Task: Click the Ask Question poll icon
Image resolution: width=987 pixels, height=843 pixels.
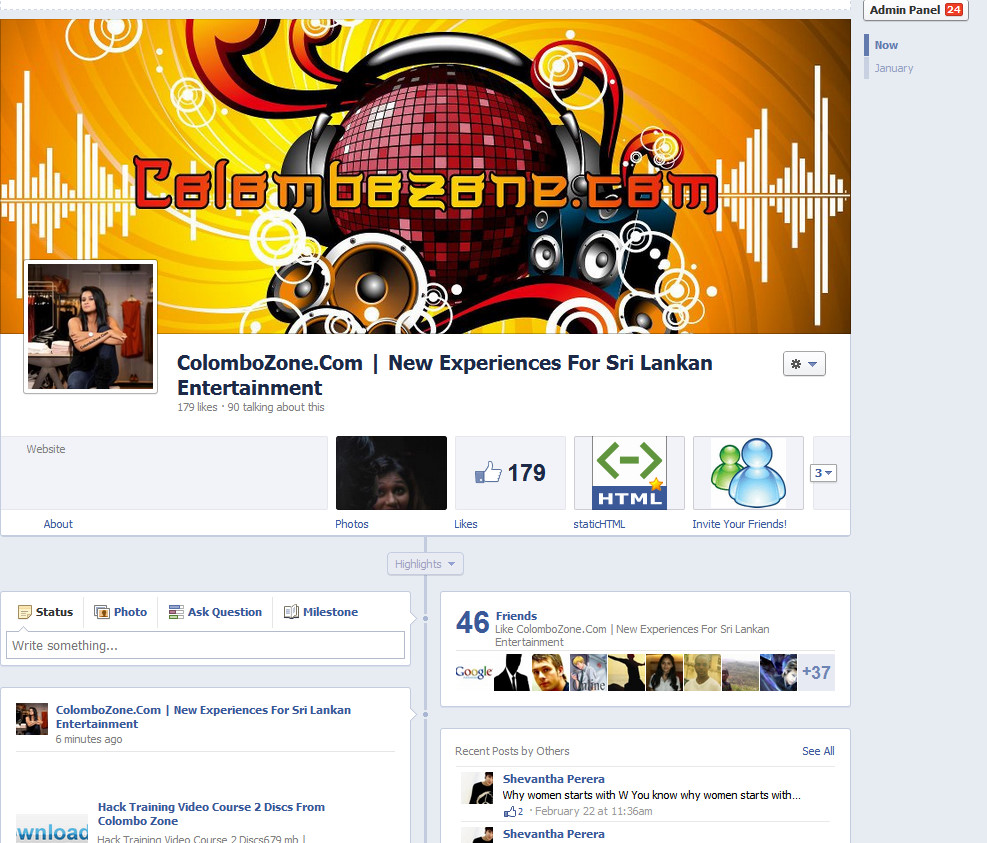Action: coord(176,612)
